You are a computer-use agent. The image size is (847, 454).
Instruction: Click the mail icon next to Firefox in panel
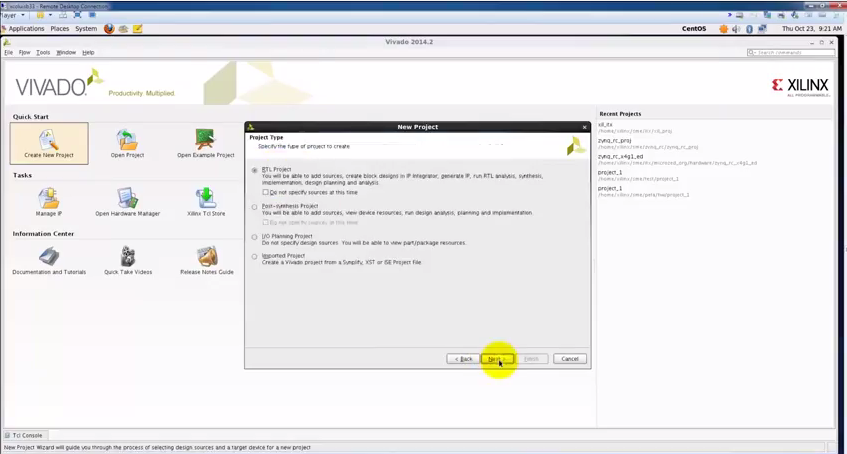[x=123, y=29]
